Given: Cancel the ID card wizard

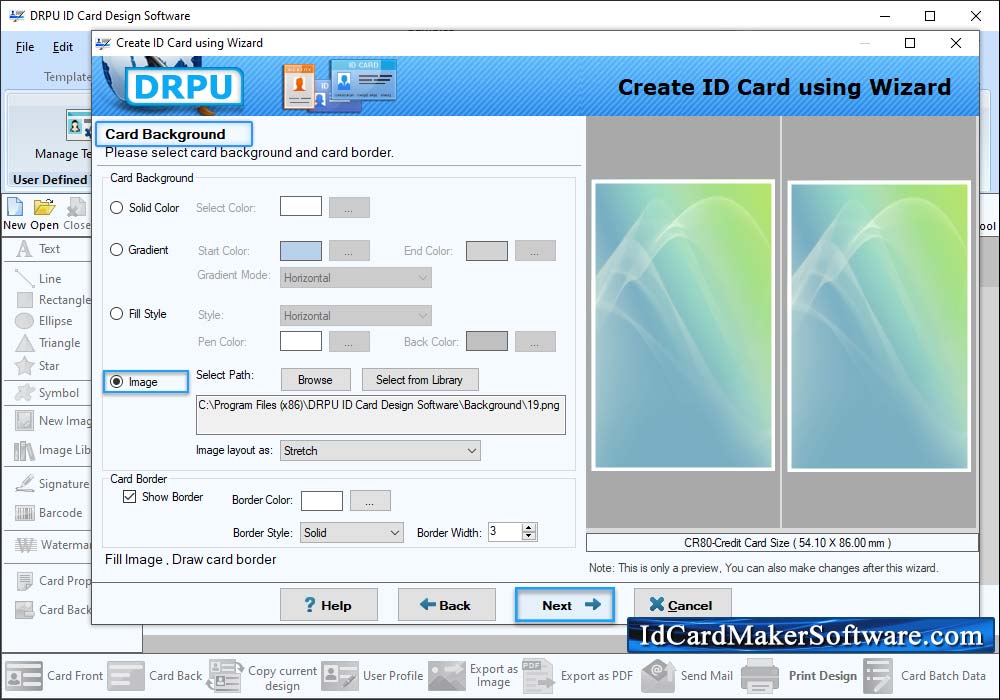Looking at the screenshot, I should point(682,605).
